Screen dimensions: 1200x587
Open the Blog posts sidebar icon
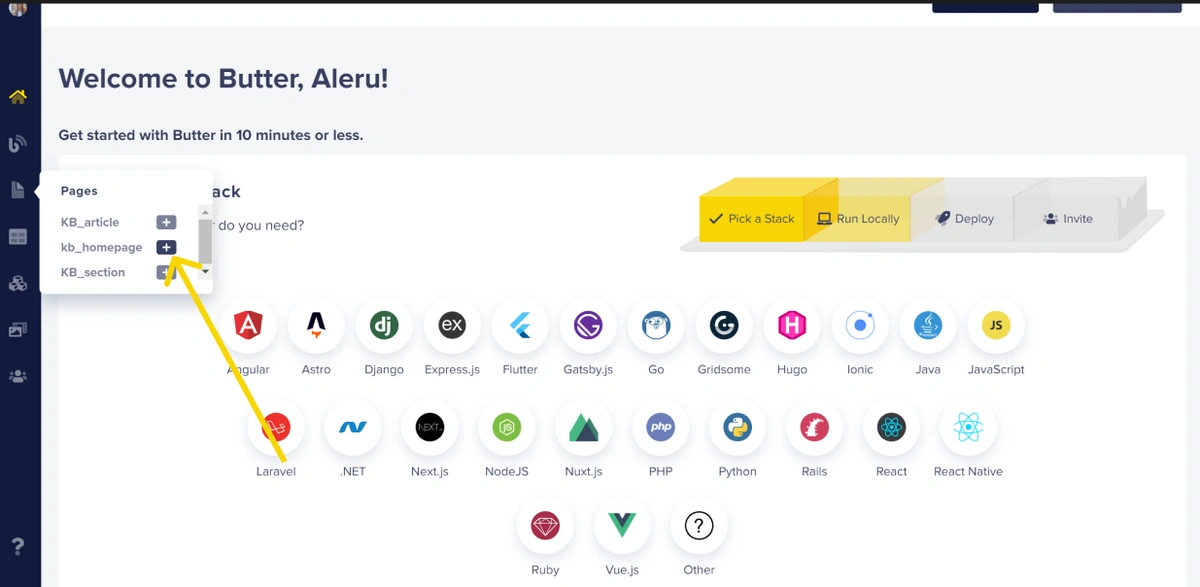click(17, 144)
